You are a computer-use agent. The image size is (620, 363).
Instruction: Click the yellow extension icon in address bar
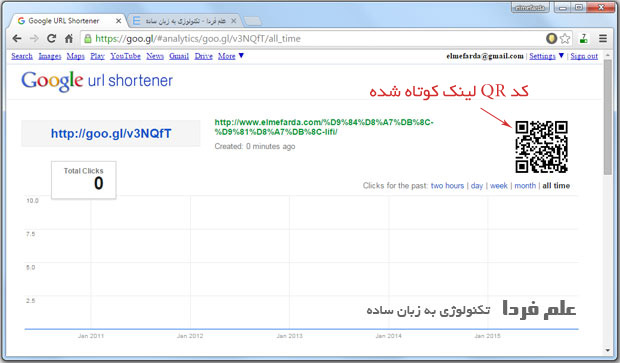click(x=551, y=38)
